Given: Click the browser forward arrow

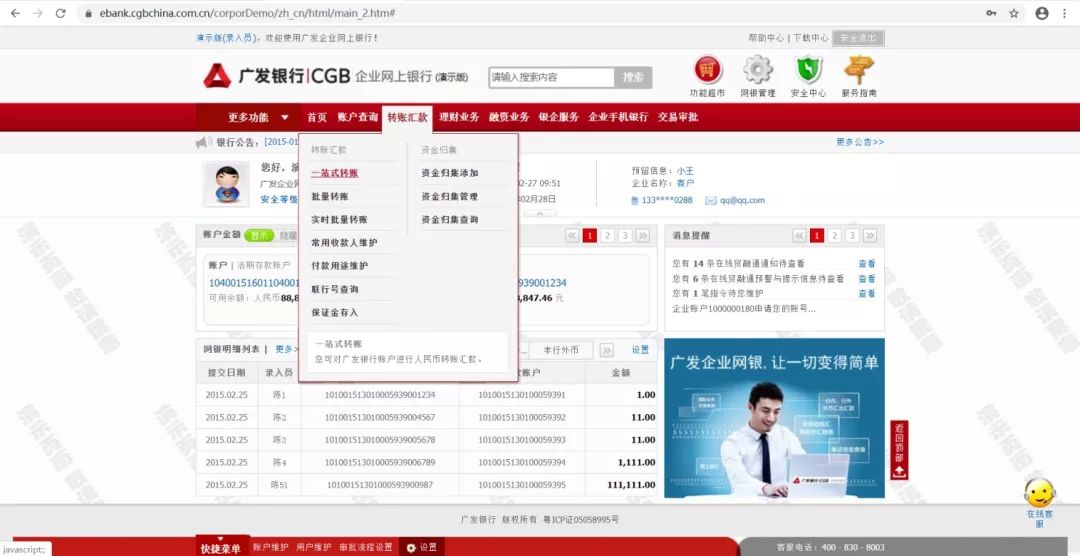Looking at the screenshot, I should coord(38,13).
